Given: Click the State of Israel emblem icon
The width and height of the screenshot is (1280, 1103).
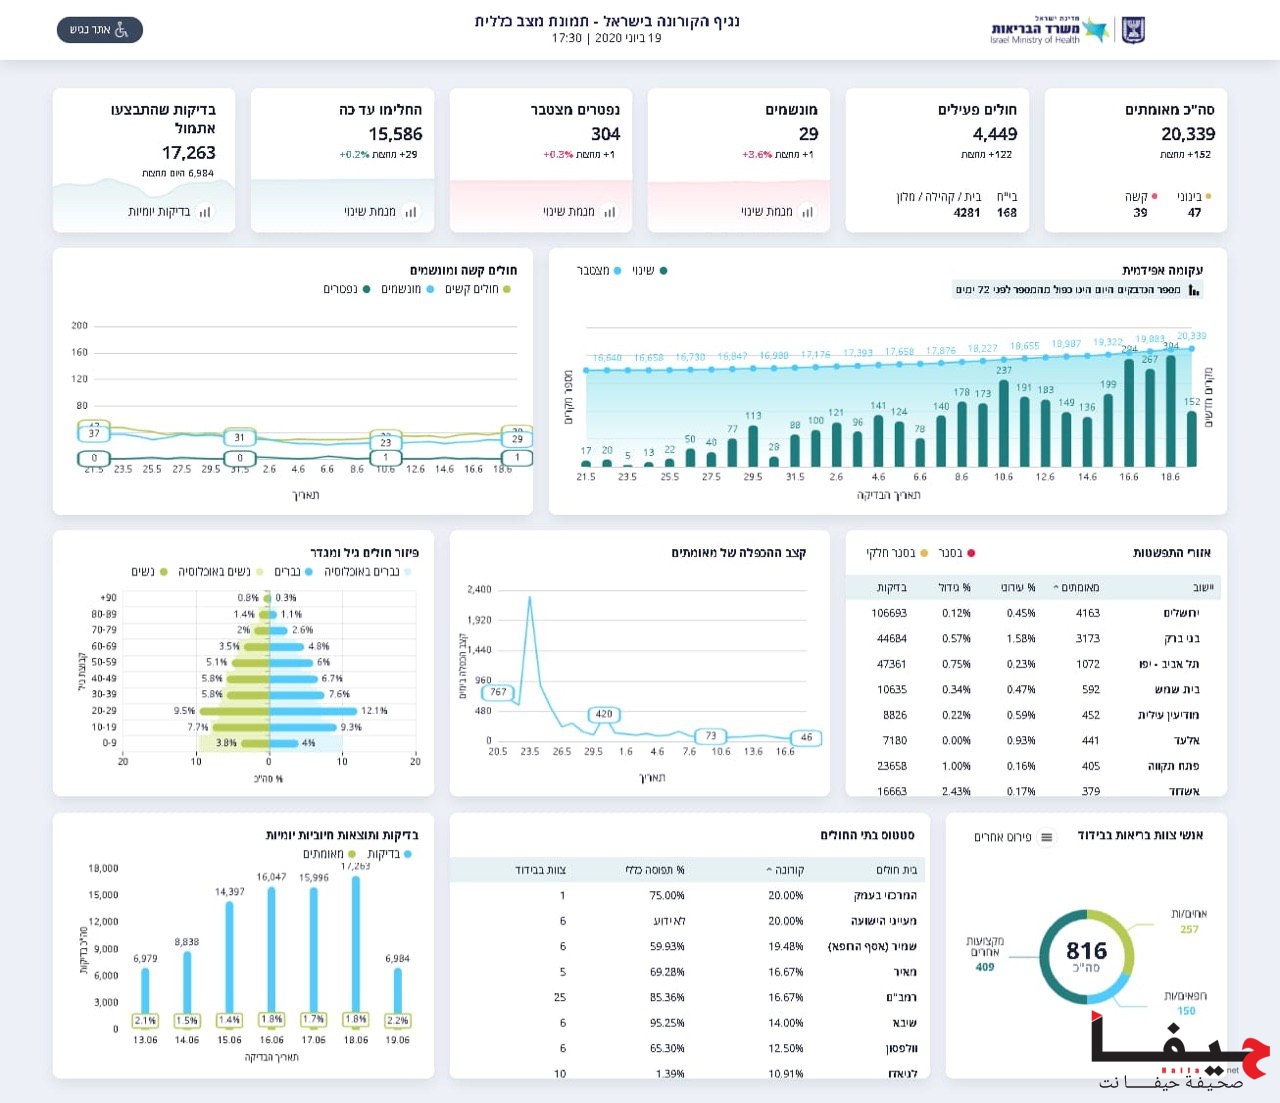Looking at the screenshot, I should point(1133,30).
